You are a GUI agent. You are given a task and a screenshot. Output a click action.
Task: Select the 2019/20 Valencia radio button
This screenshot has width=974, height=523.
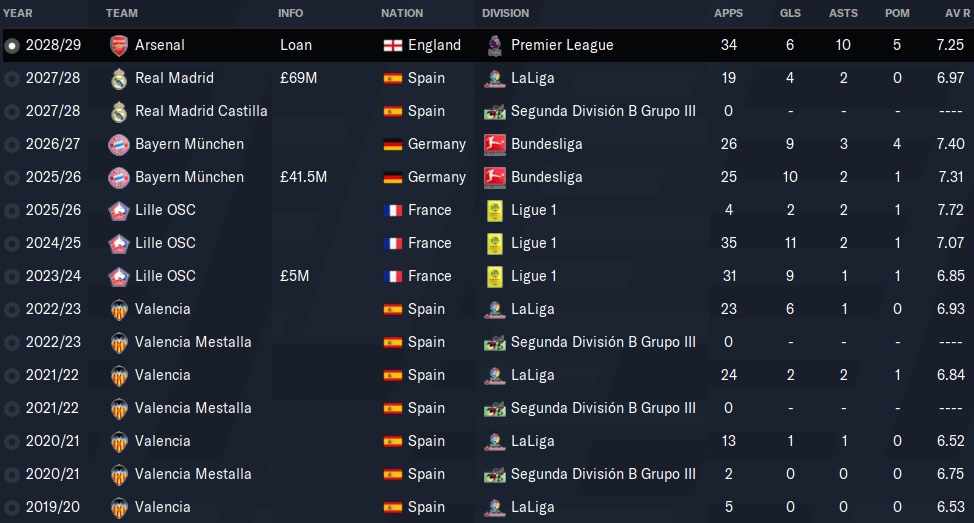click(12, 508)
